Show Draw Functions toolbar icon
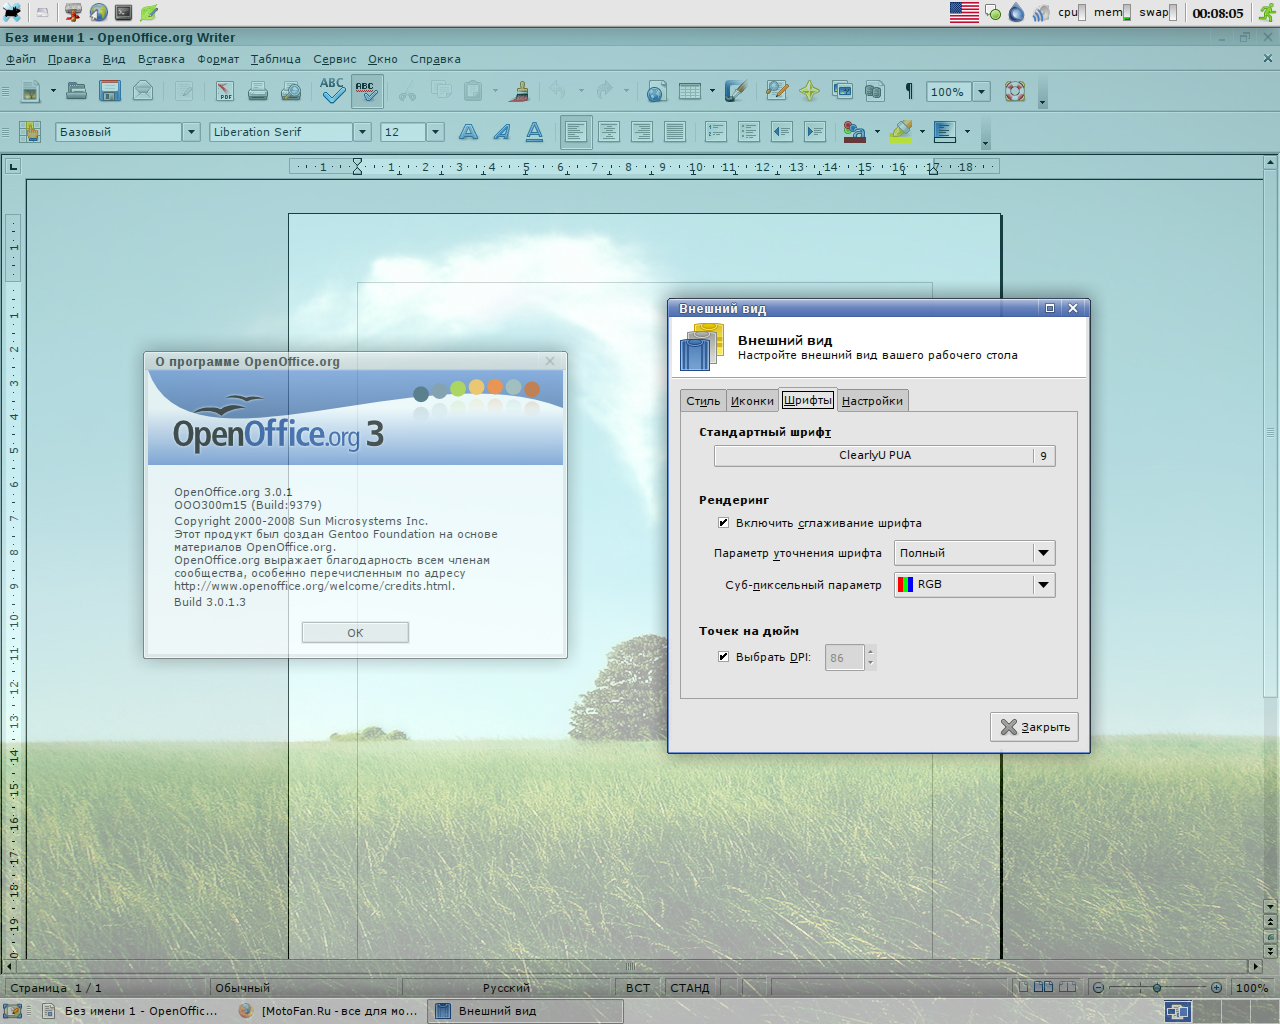The height and width of the screenshot is (1024, 1280). (736, 92)
